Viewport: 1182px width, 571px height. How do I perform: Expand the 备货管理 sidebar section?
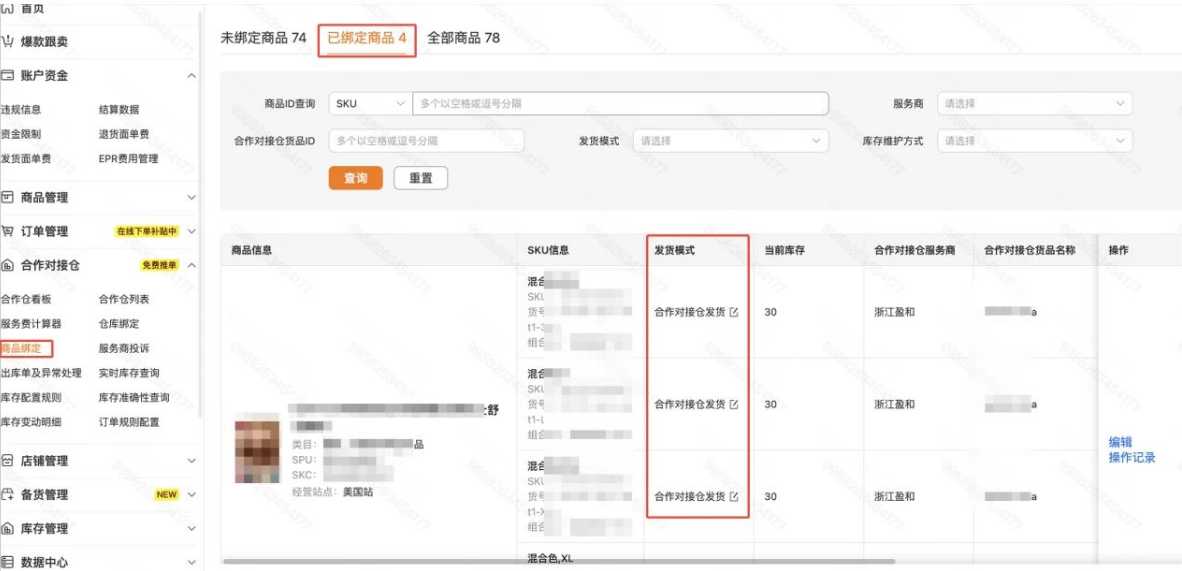(191, 495)
